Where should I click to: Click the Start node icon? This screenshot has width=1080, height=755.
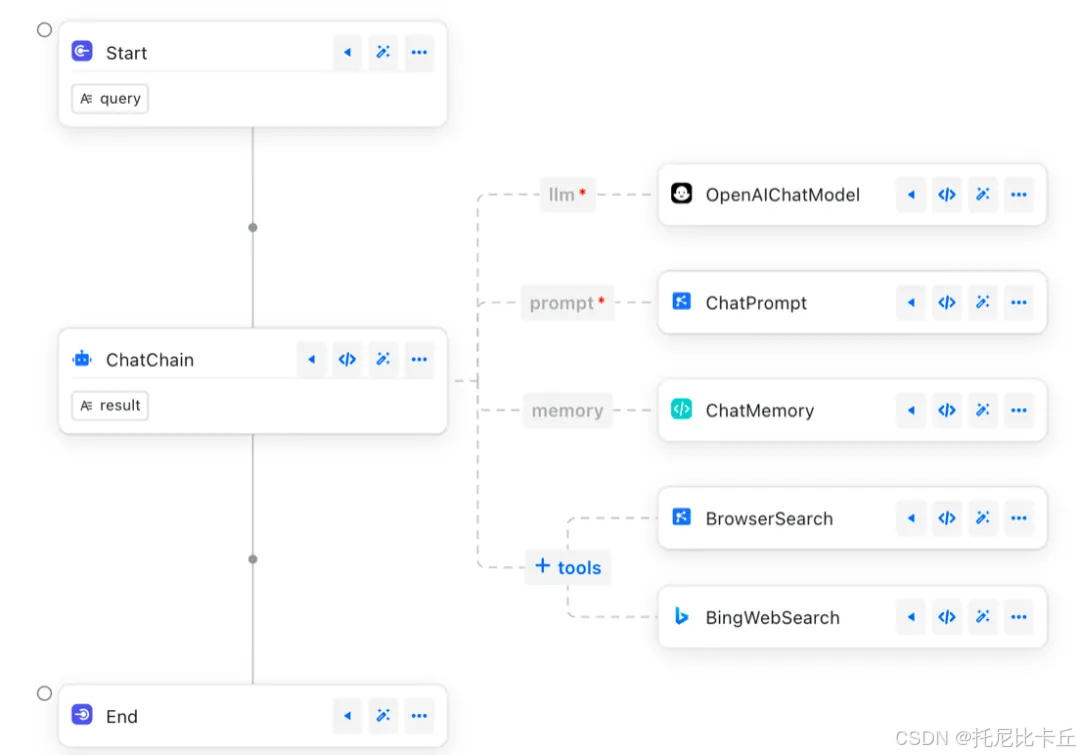(82, 52)
